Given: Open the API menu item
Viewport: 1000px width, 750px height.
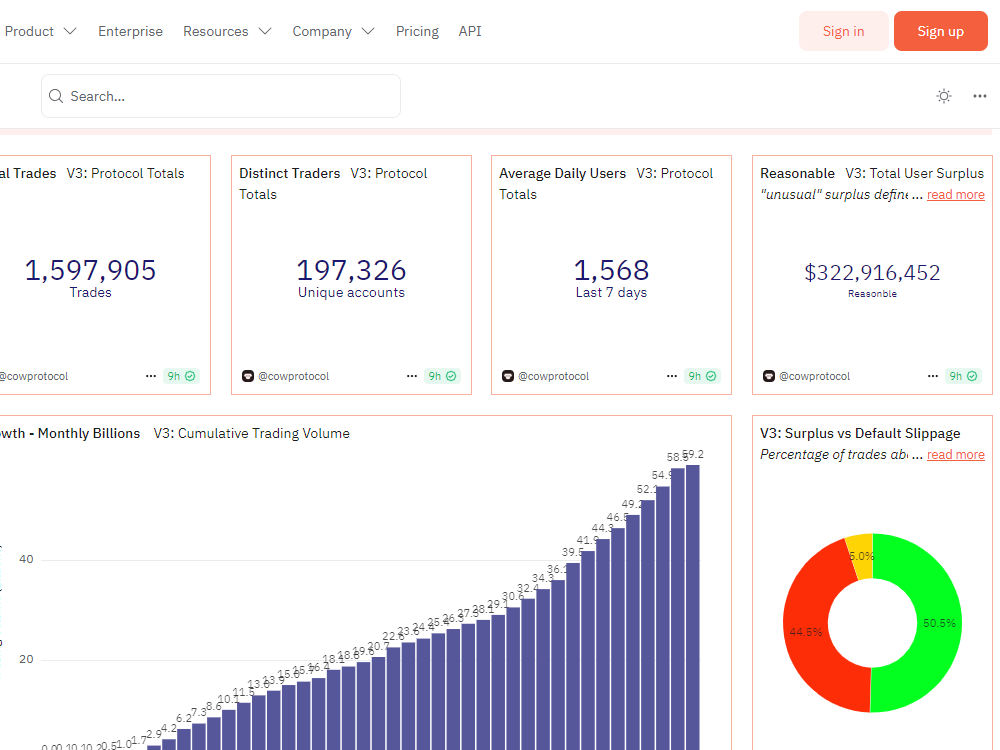Looking at the screenshot, I should click(470, 31).
